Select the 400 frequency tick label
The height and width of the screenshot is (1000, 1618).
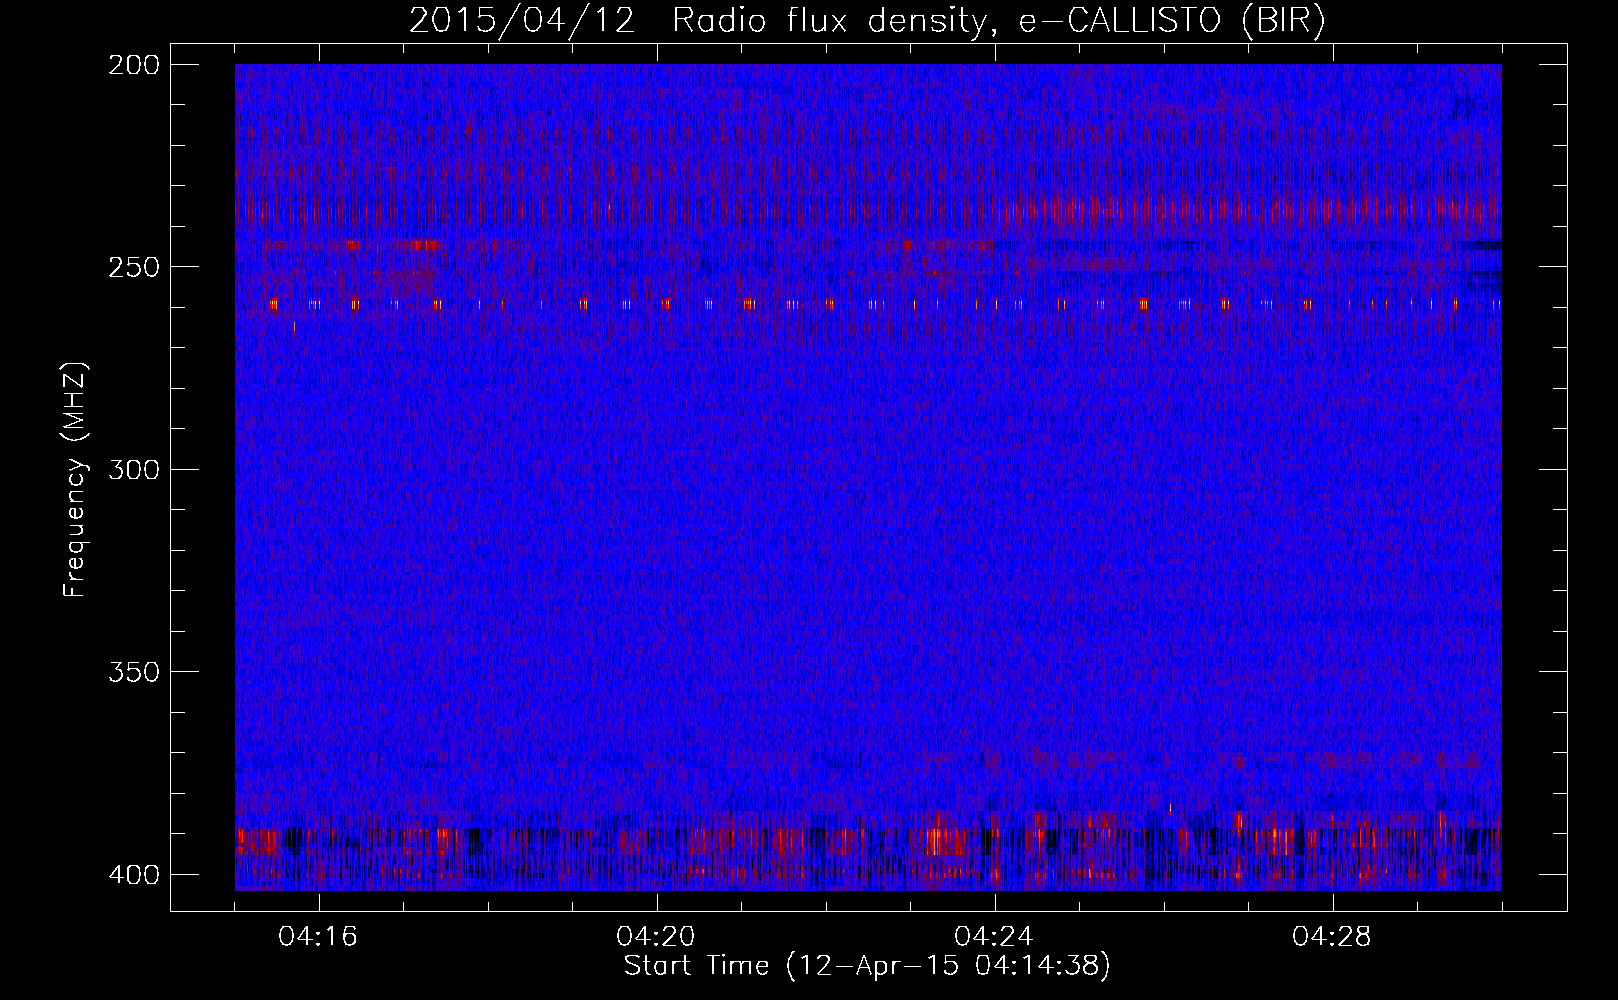(133, 875)
